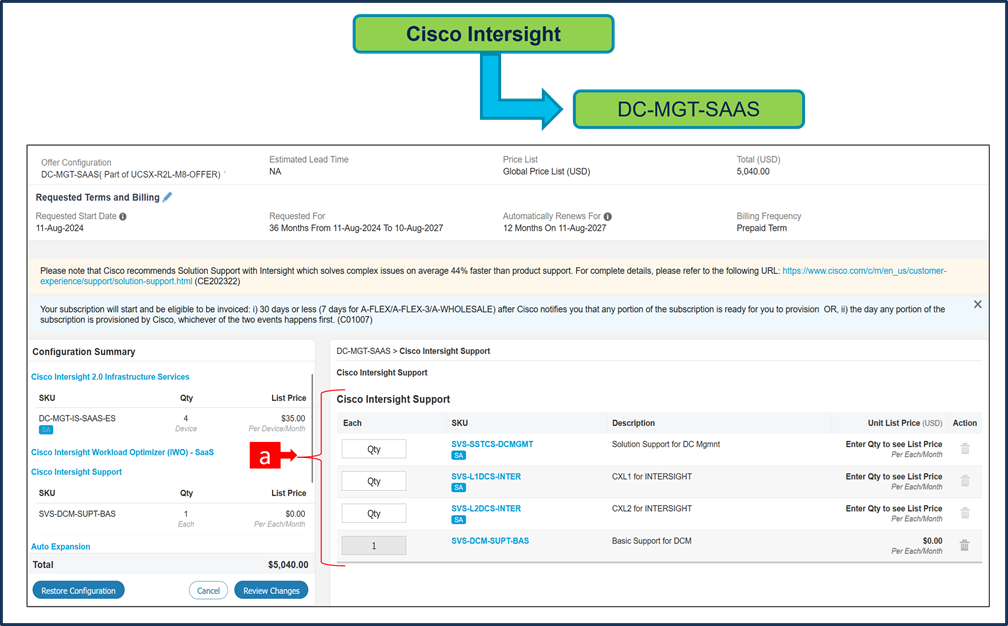Dismiss the subscription start notice
This screenshot has width=1008, height=626.
click(x=977, y=304)
